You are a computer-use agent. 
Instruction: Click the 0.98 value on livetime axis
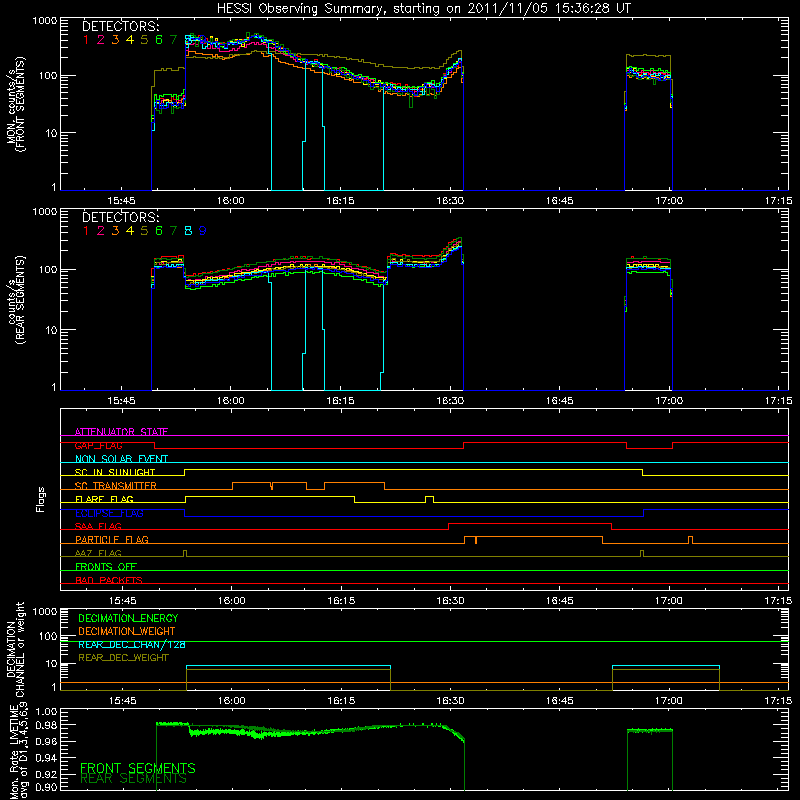coord(46,724)
